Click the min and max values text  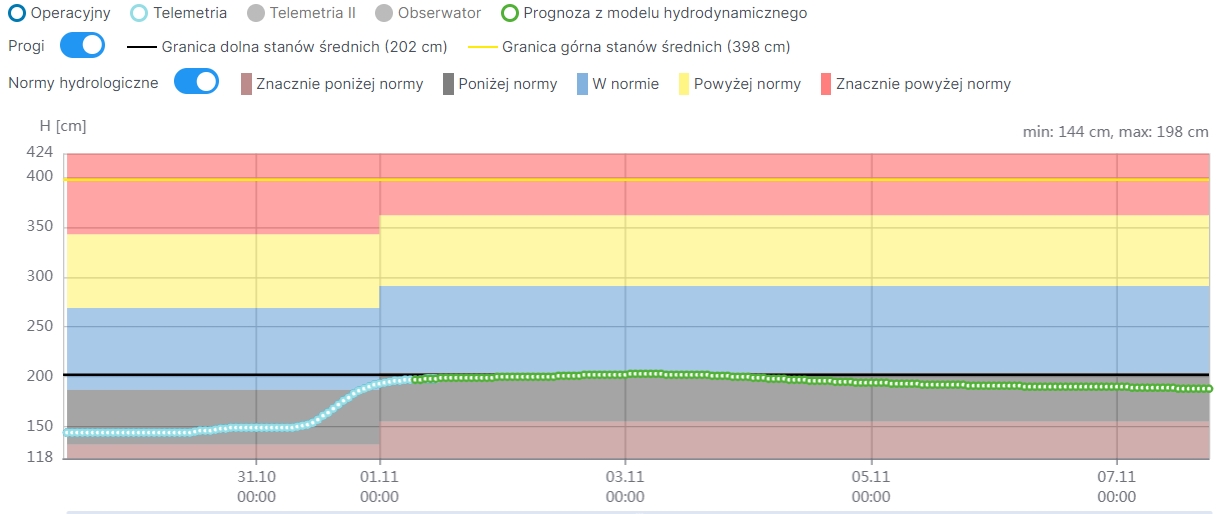(x=1116, y=132)
